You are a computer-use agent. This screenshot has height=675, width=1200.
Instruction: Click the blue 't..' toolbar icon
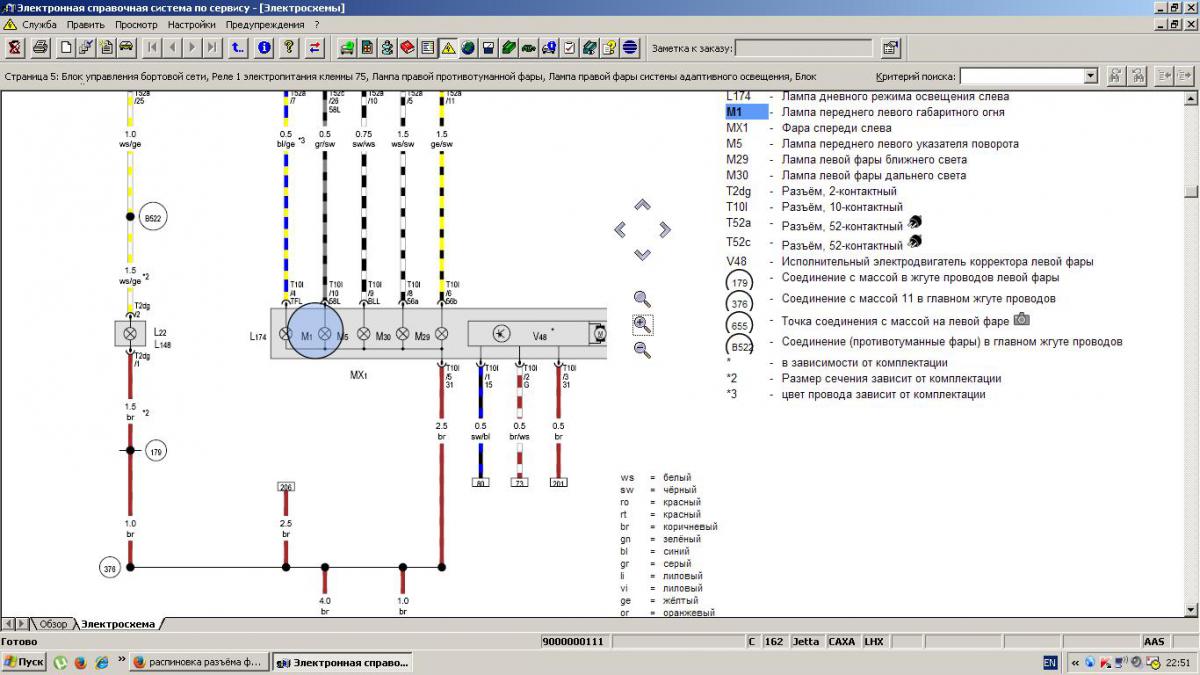point(238,47)
